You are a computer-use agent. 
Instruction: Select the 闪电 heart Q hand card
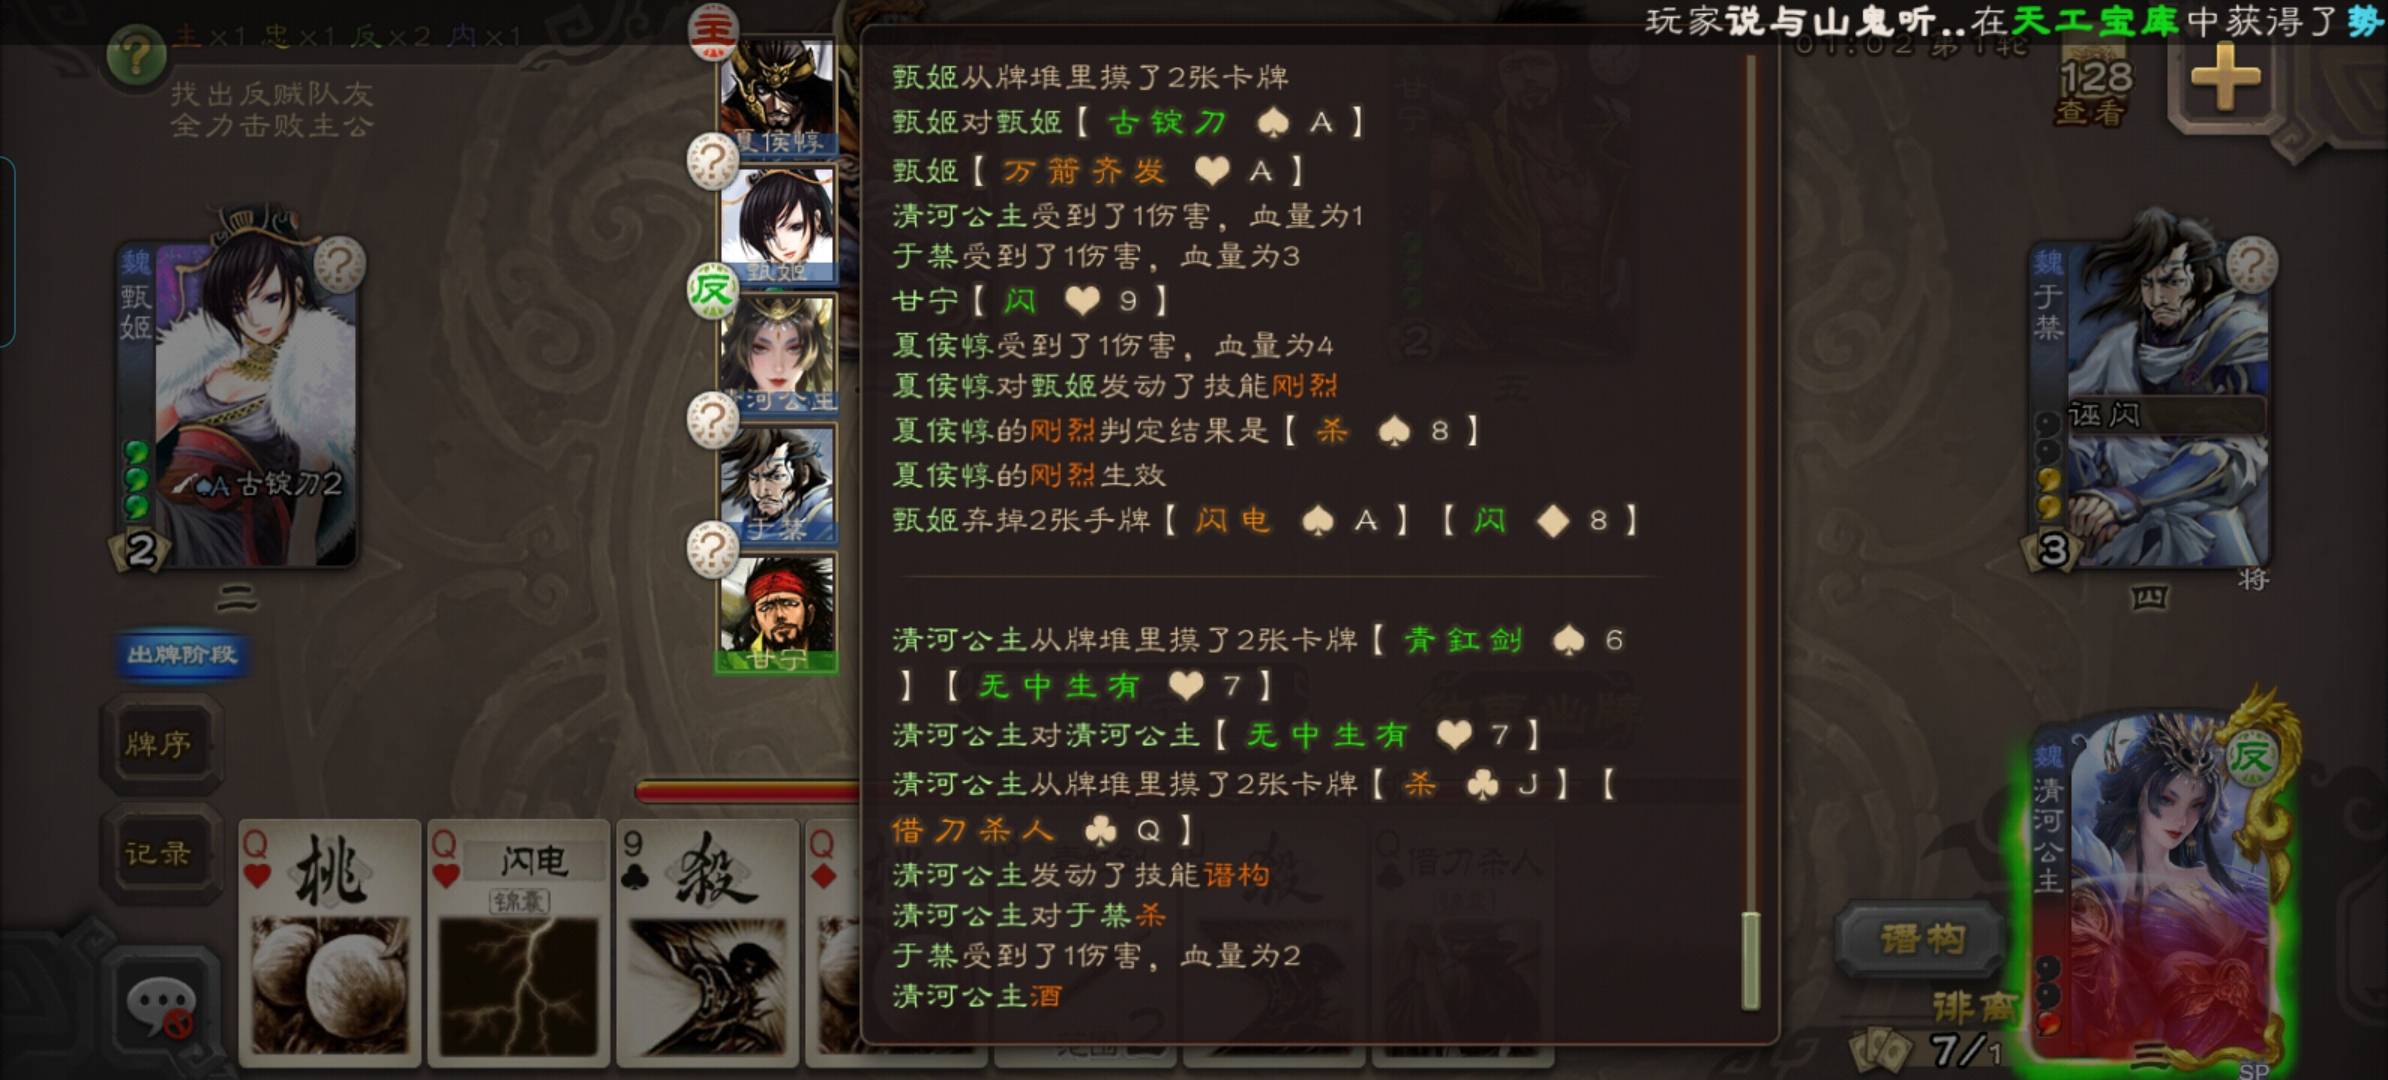click(x=518, y=940)
